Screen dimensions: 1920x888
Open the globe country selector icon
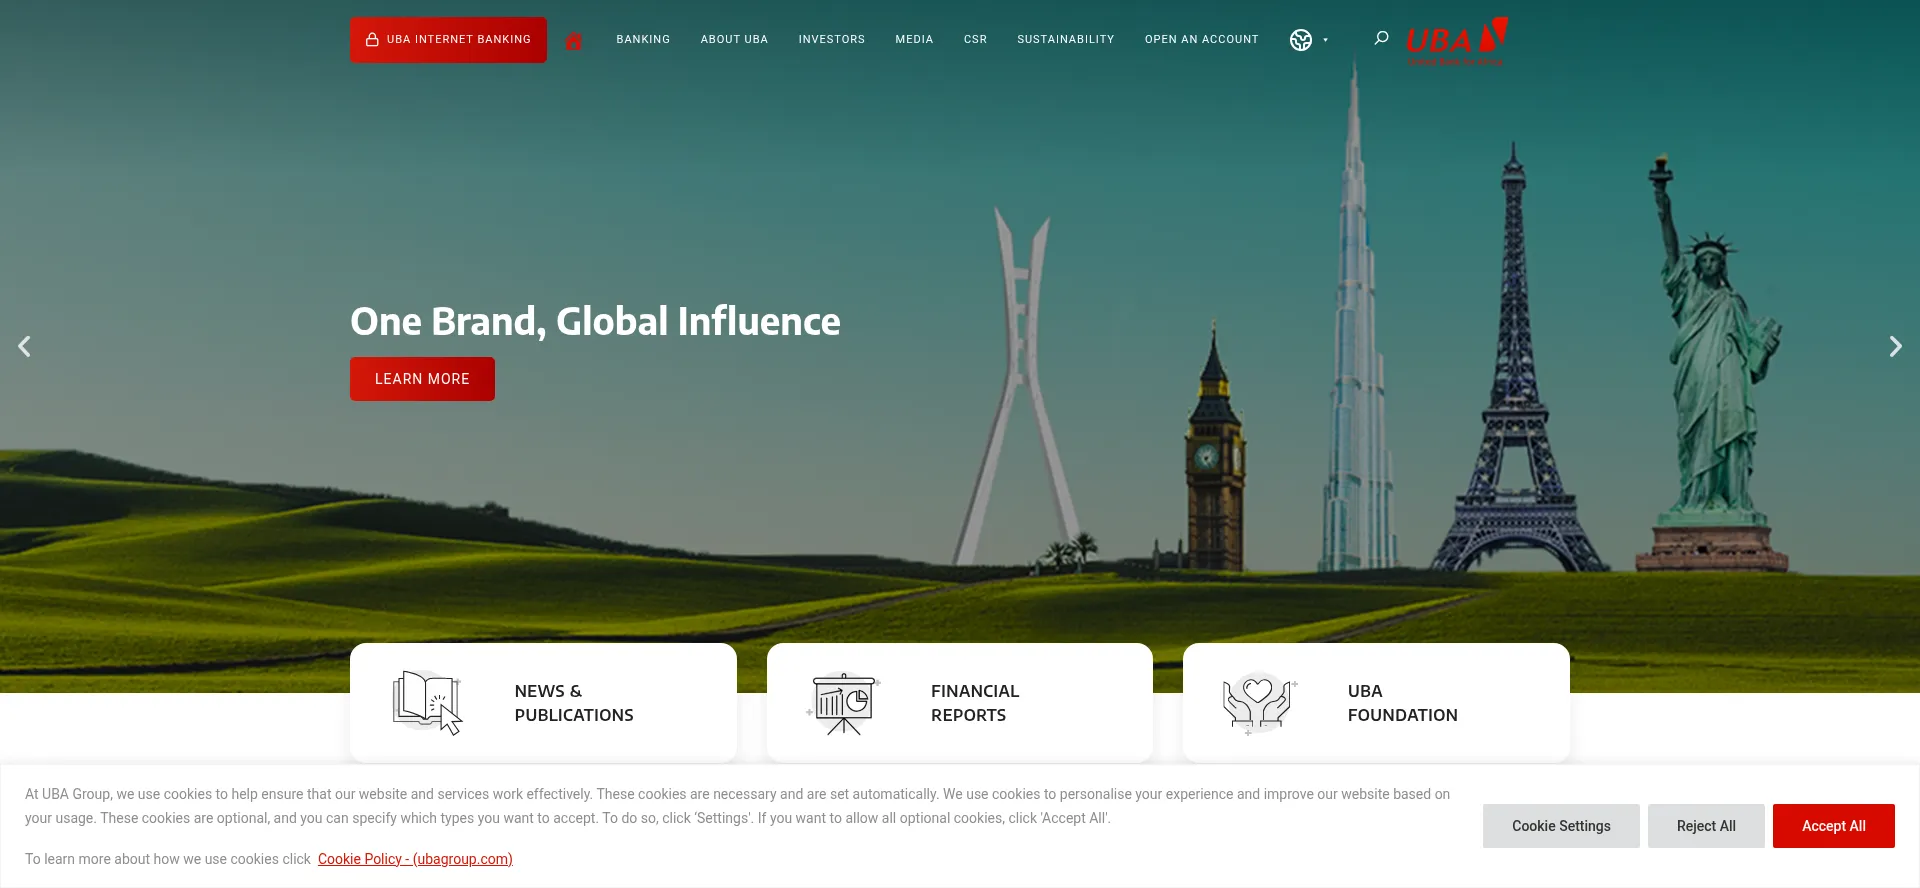point(1300,40)
